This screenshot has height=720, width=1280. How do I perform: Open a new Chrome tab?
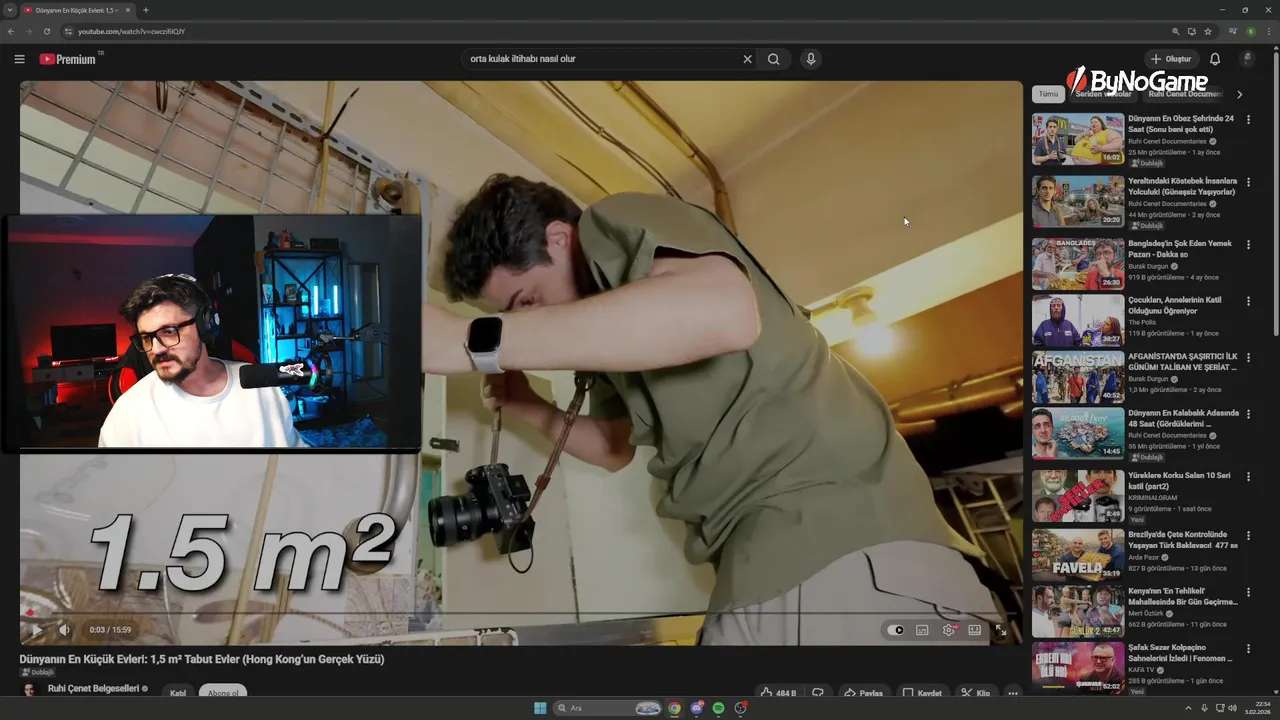pyautogui.click(x=145, y=10)
